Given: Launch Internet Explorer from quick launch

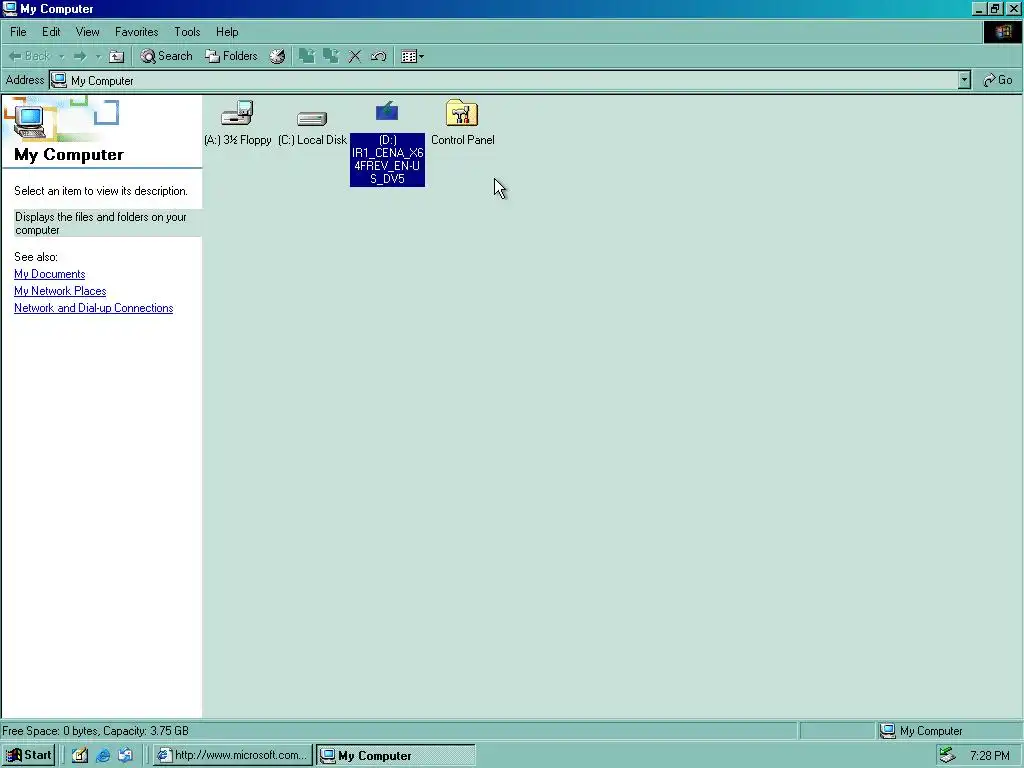Looking at the screenshot, I should (x=103, y=755).
